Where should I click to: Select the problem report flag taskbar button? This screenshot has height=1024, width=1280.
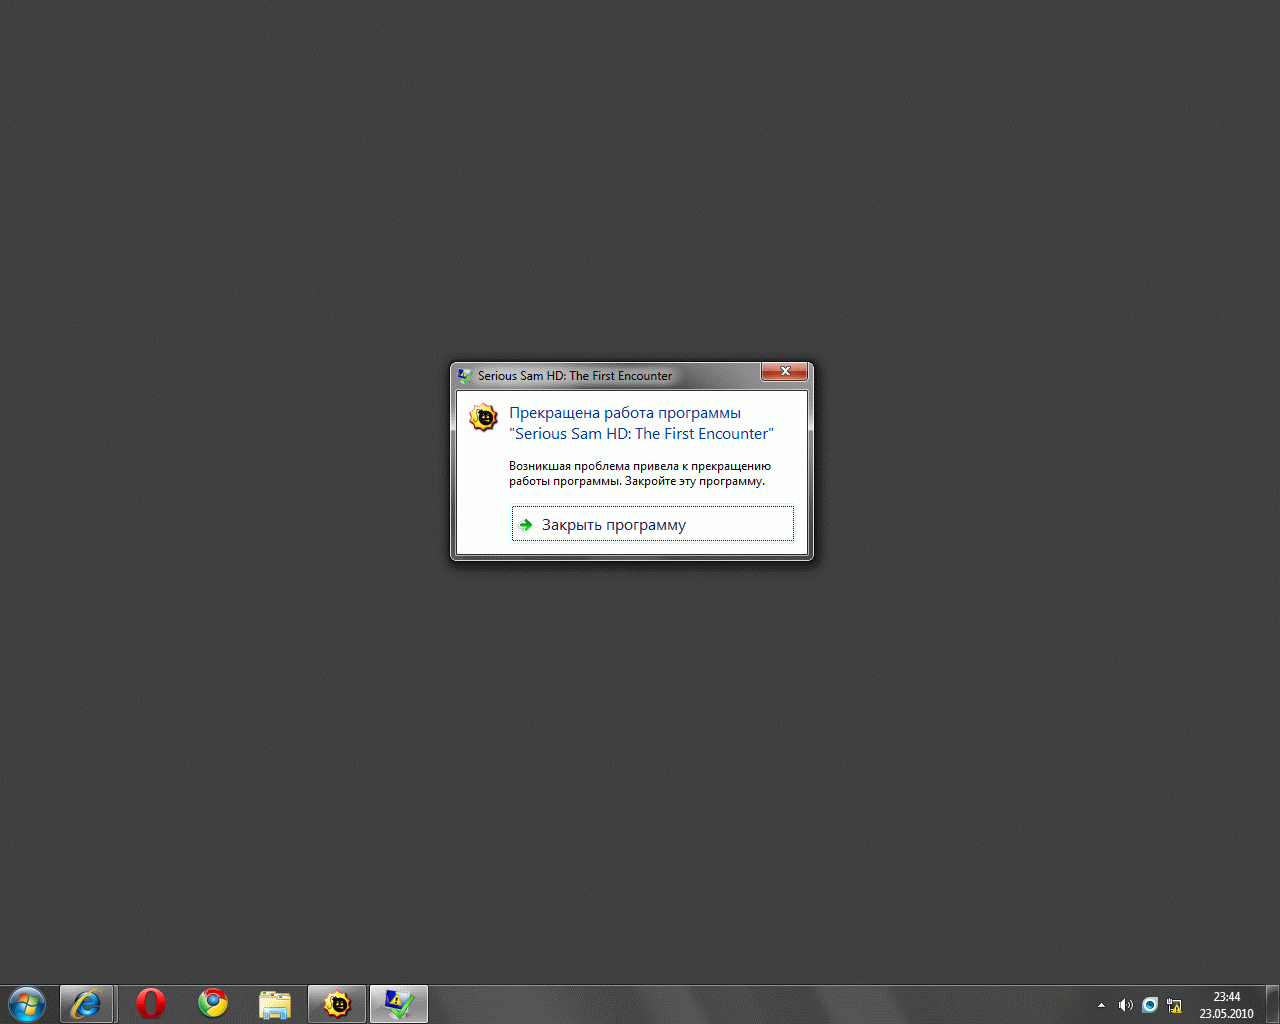pyautogui.click(x=399, y=1004)
